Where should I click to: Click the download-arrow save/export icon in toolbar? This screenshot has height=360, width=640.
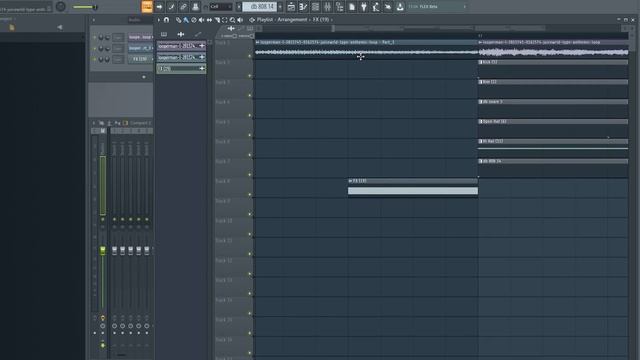click(x=400, y=7)
